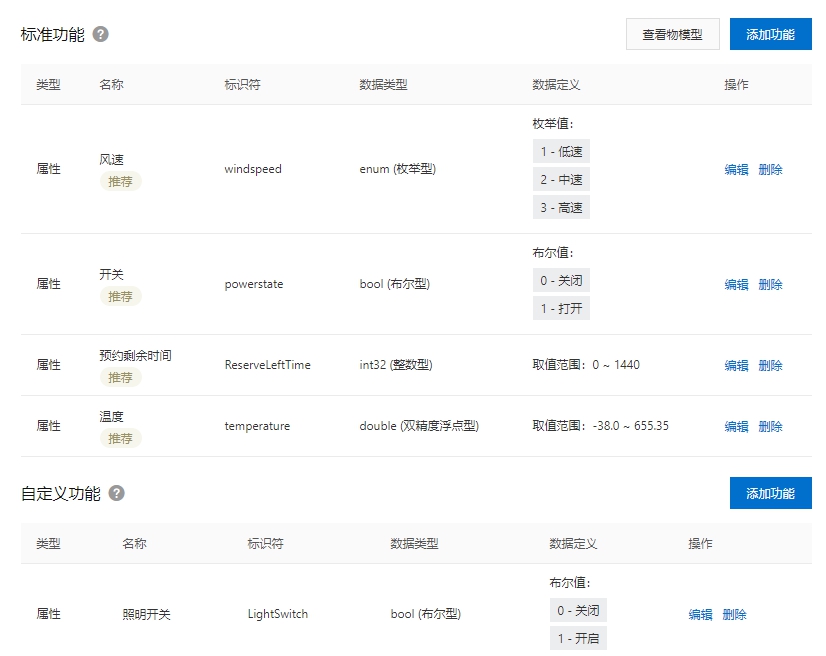Screen dimensions: 826x656
Task: Click range text '-38.0 ~ 655.35'
Action: [x=631, y=426]
